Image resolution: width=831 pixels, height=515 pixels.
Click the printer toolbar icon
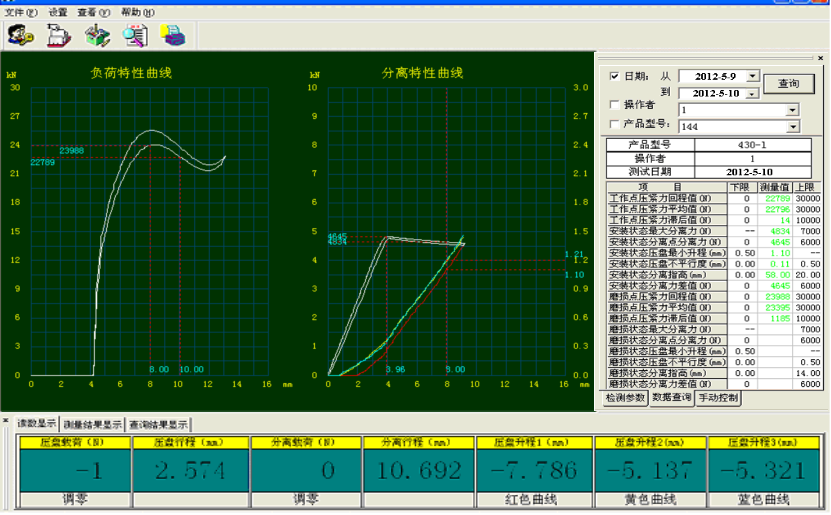174,36
